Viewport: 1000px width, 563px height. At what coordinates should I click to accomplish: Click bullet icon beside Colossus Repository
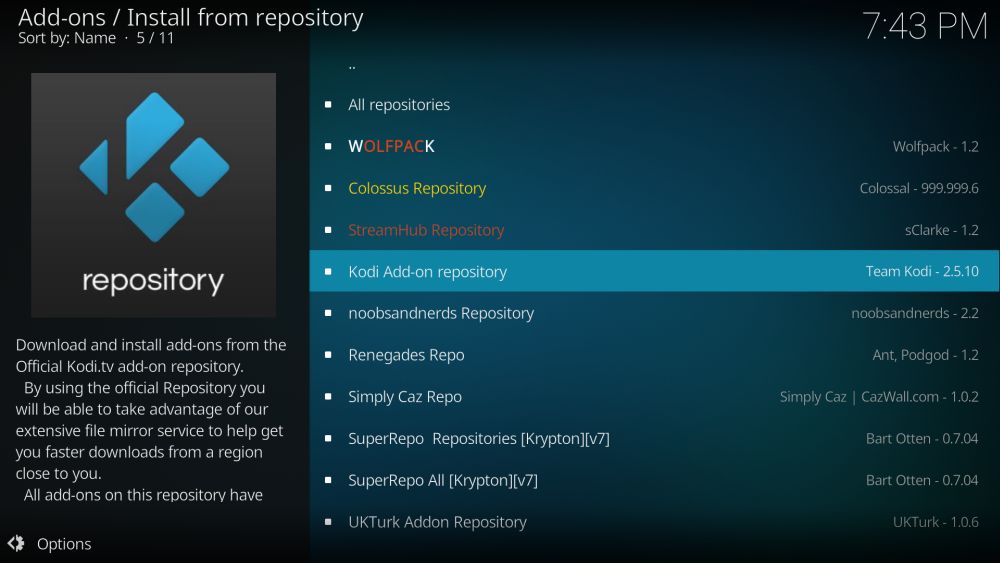pyautogui.click(x=328, y=188)
